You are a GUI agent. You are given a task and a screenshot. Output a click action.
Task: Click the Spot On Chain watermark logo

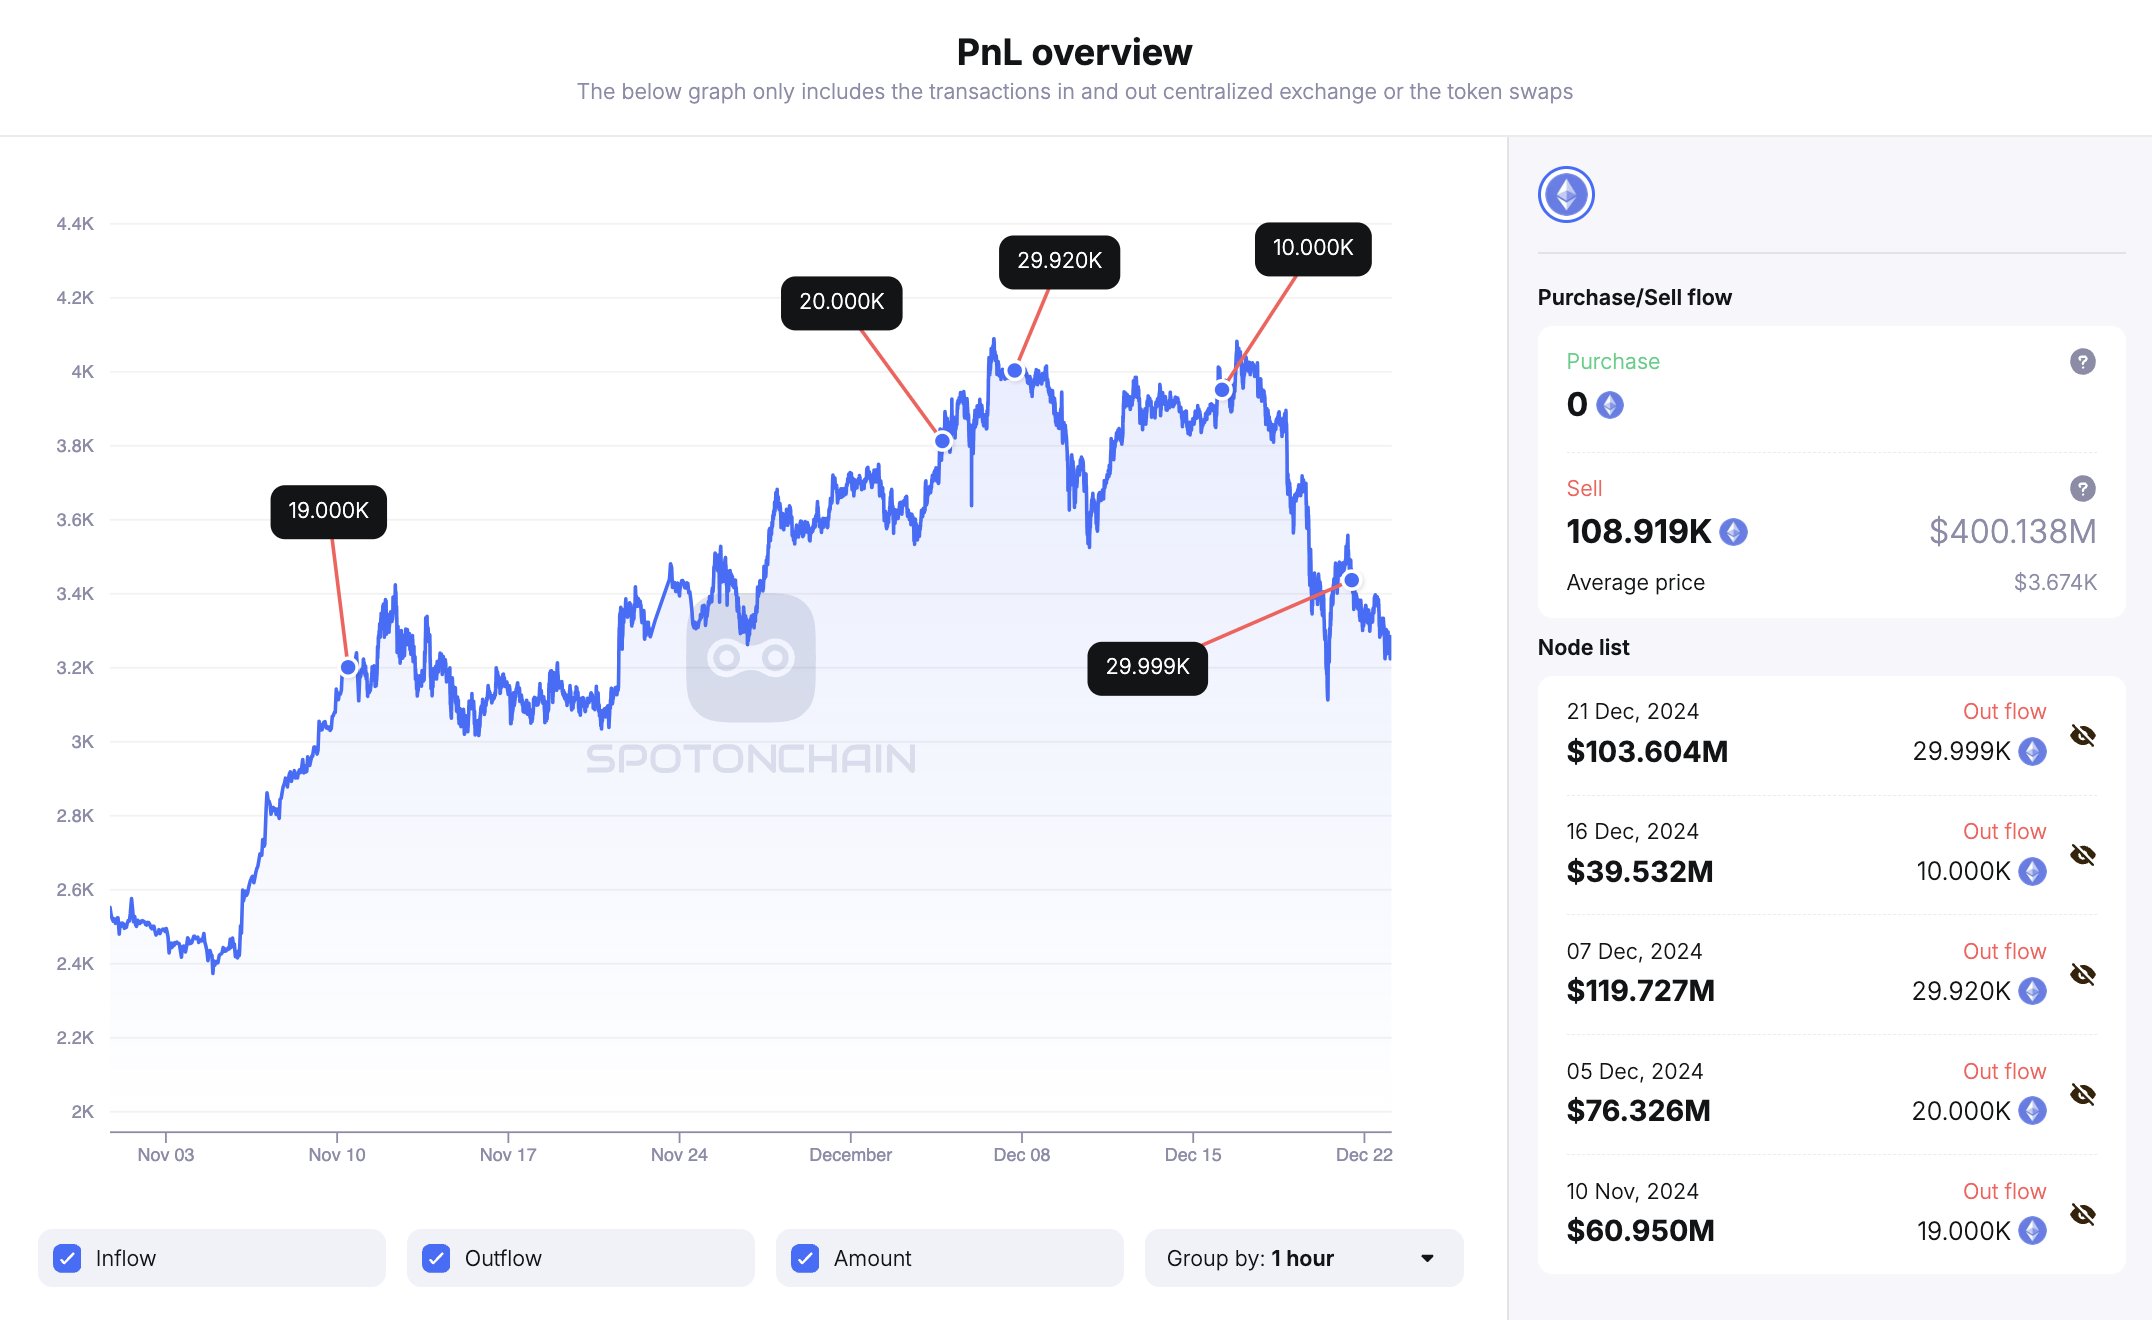point(751,658)
